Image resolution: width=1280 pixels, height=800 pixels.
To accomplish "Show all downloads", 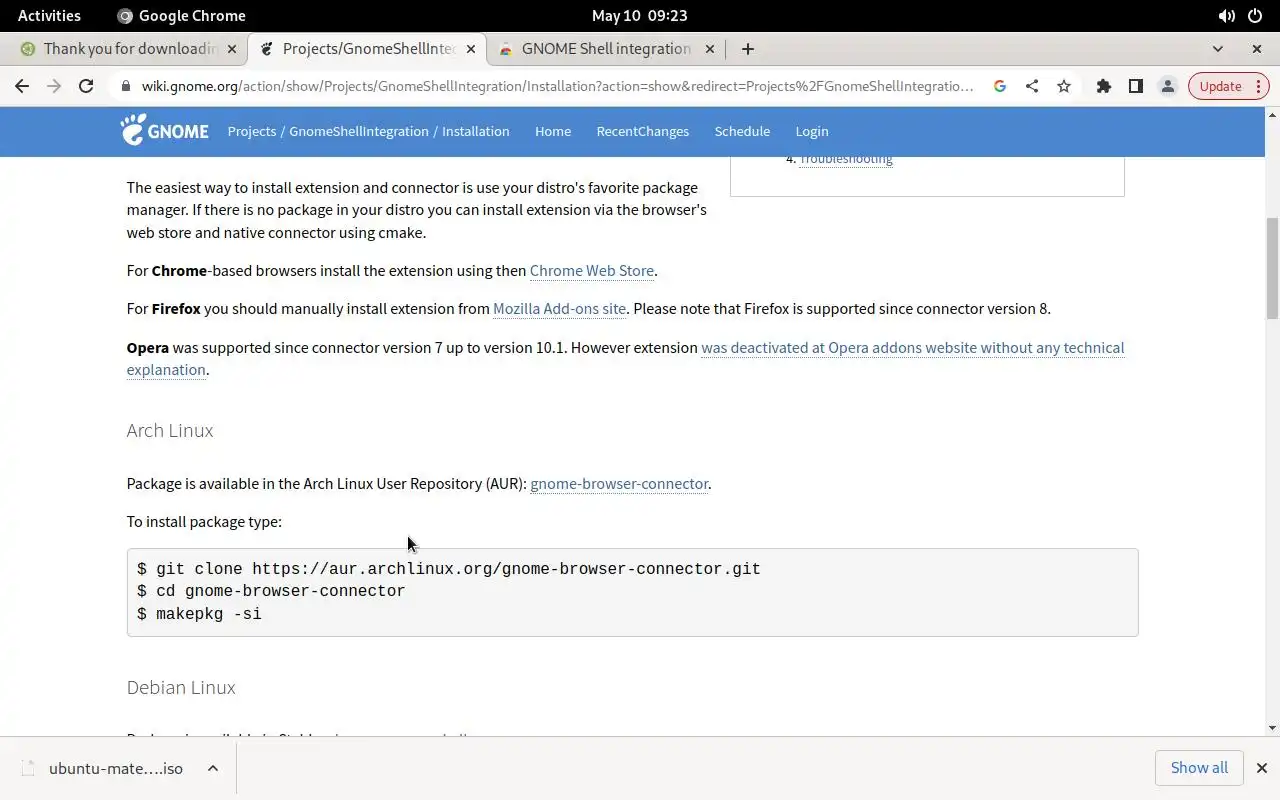I will click(1199, 768).
